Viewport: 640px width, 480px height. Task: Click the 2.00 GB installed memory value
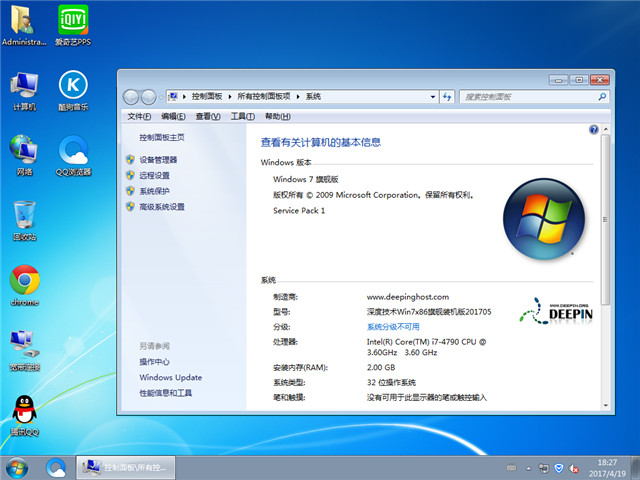pyautogui.click(x=381, y=367)
